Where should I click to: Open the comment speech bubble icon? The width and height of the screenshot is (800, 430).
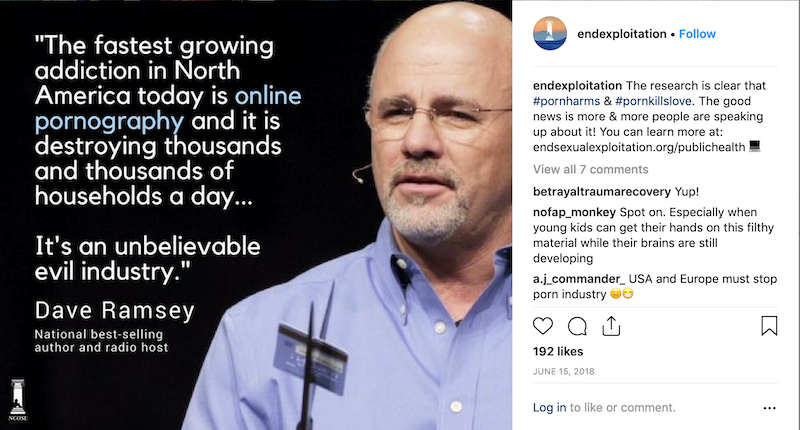(x=577, y=326)
